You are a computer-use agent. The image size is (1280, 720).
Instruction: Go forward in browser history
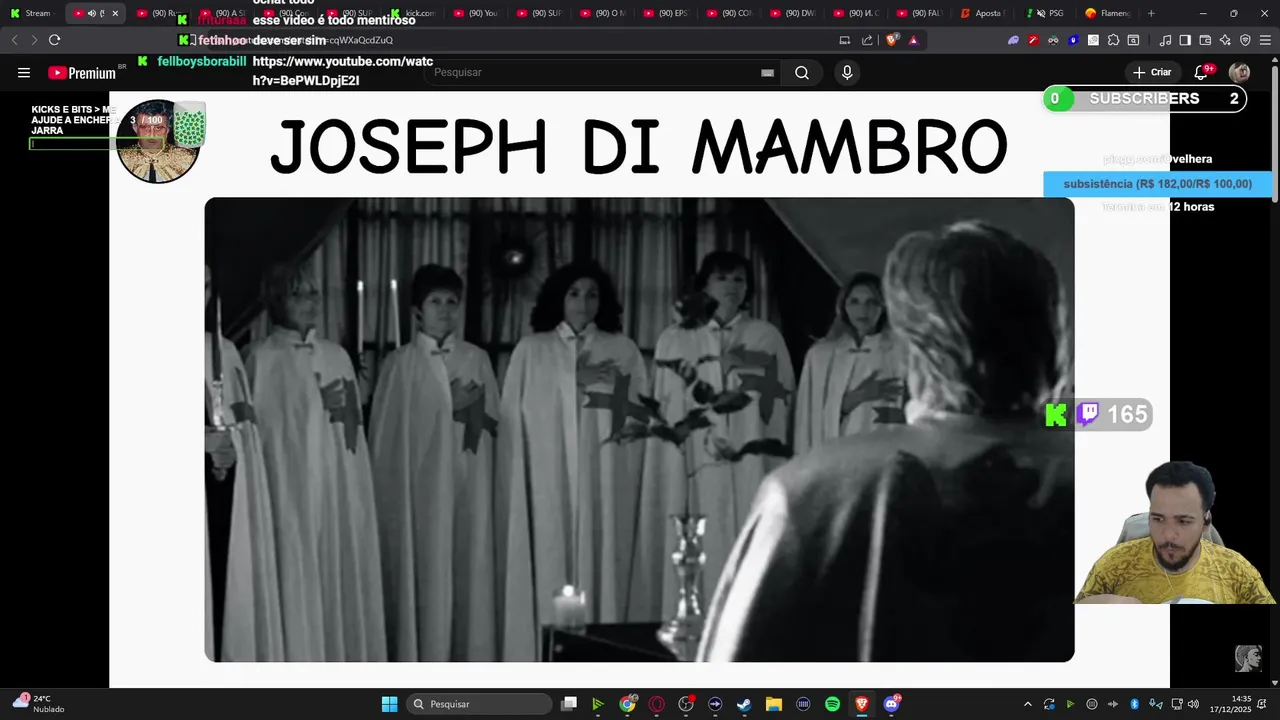[x=34, y=40]
